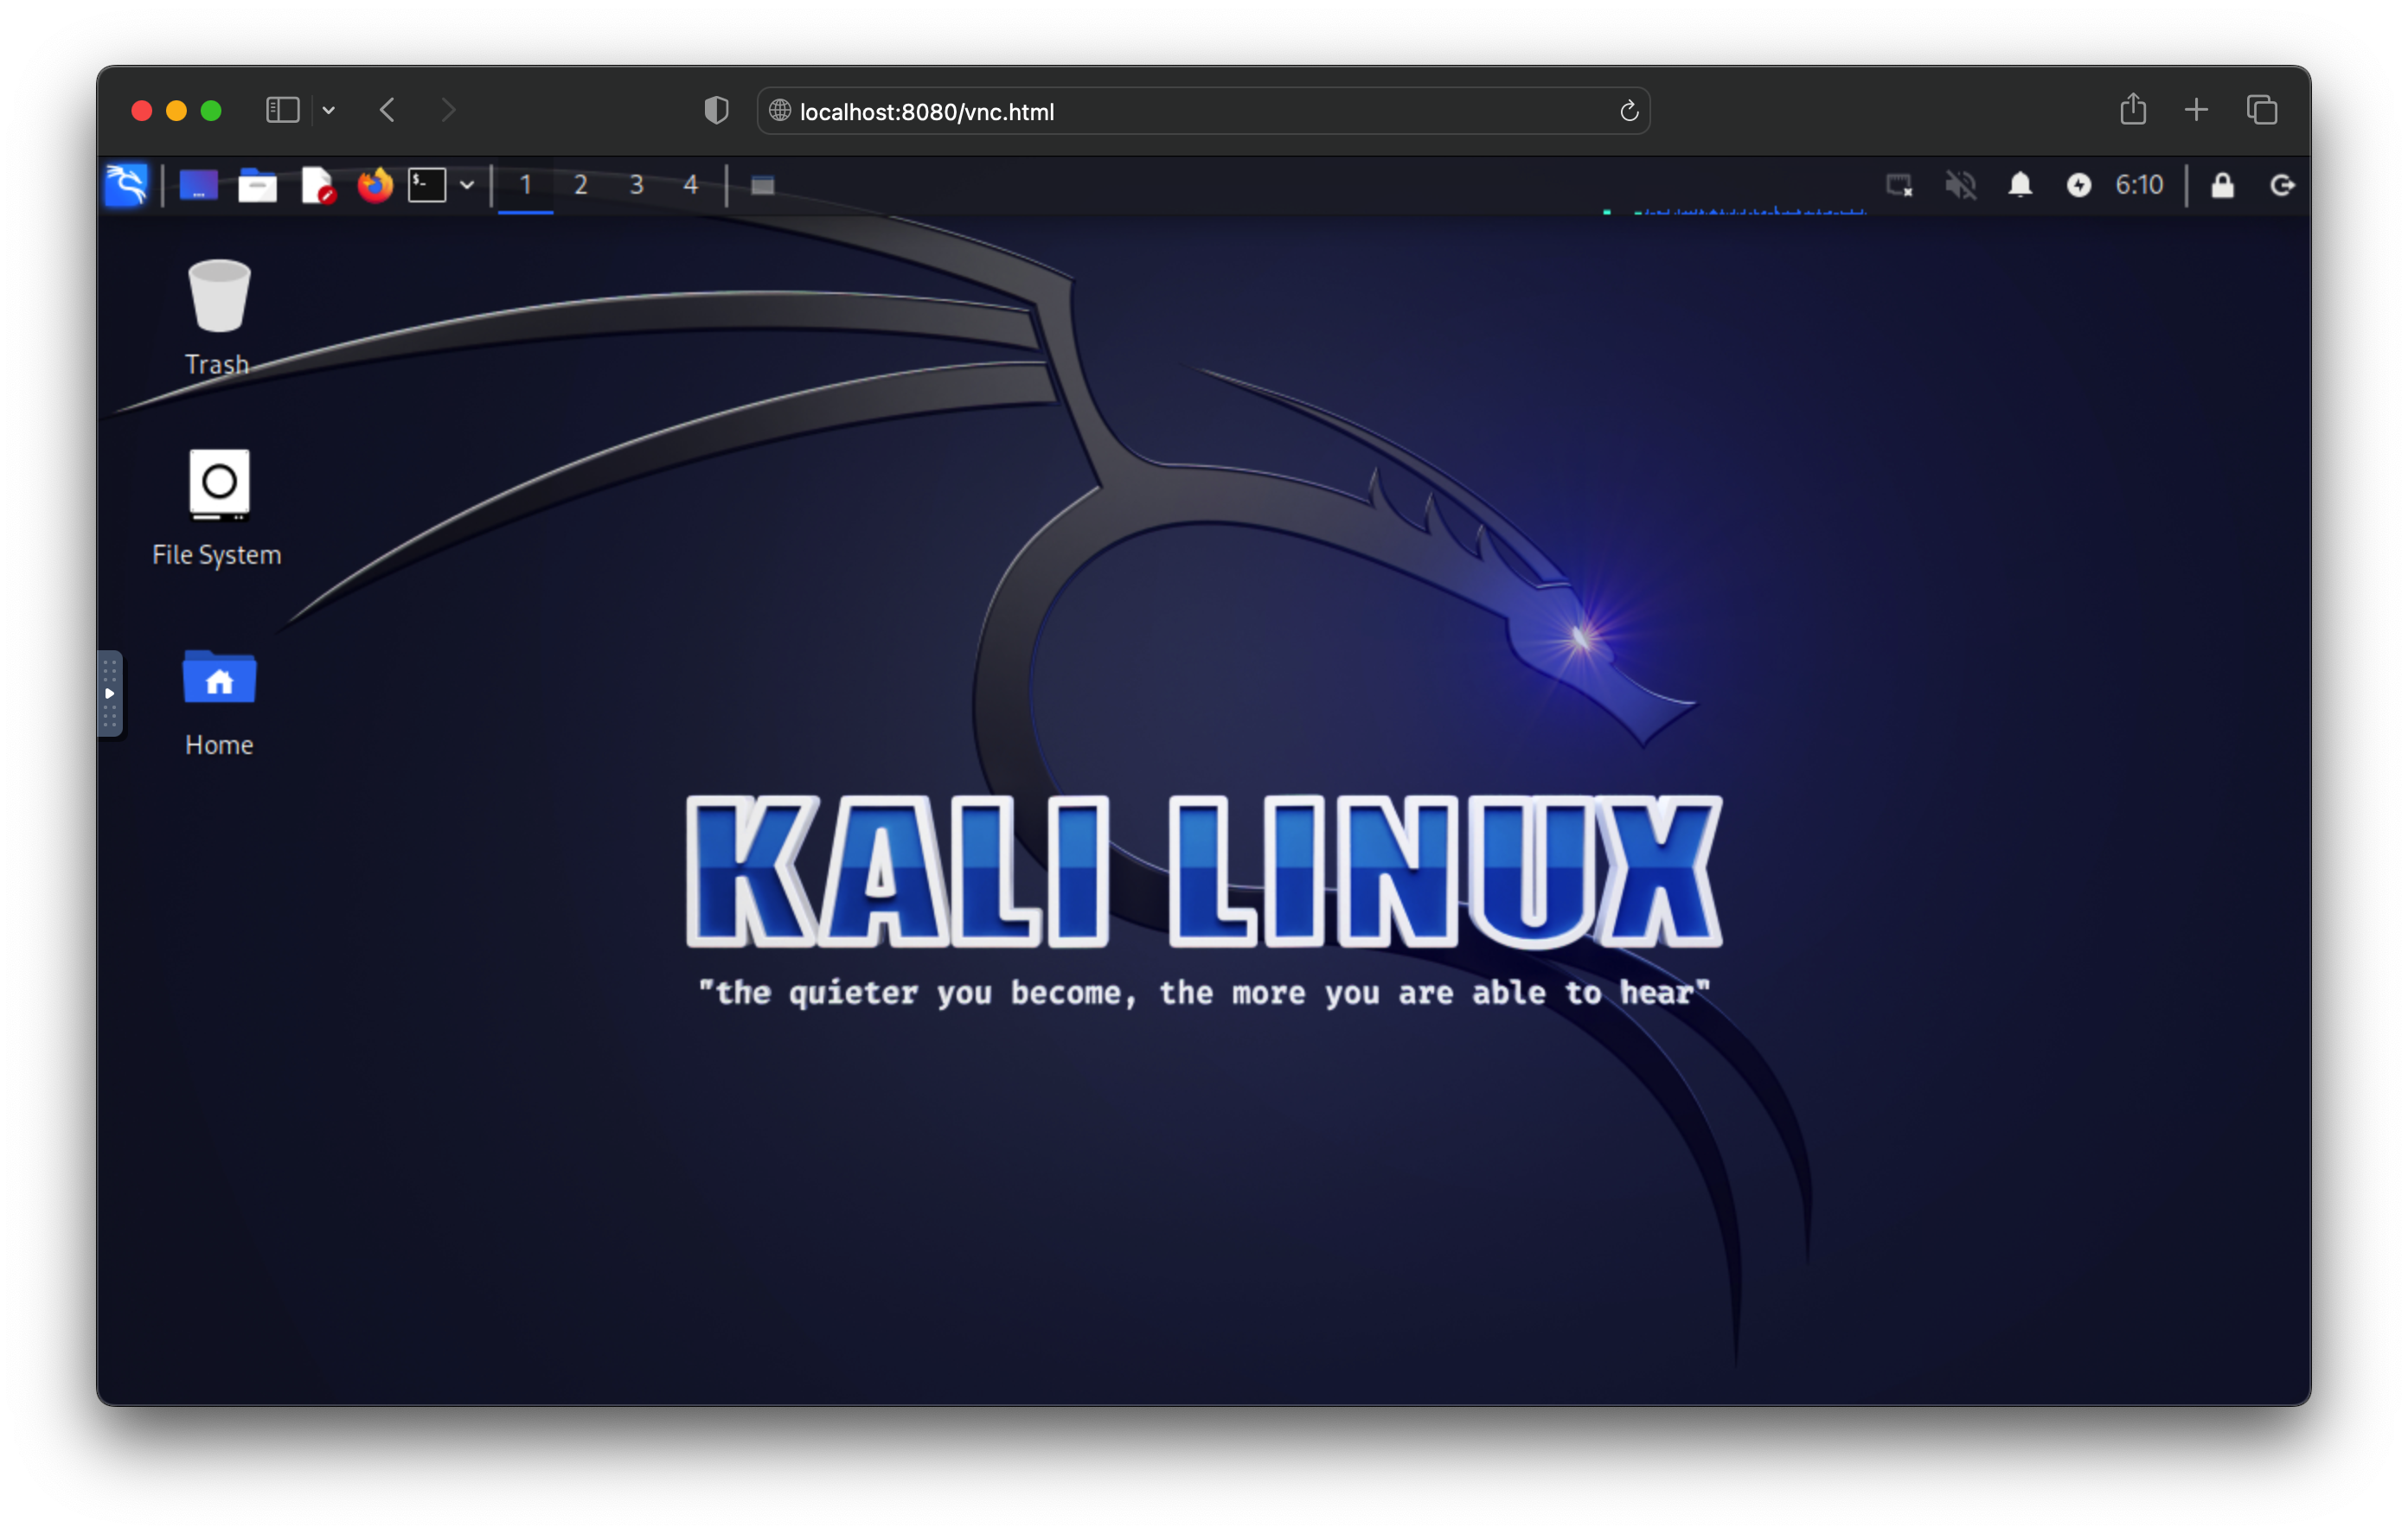Click the 6:10 clock
Screen dimensions: 2408x1534
(x=2139, y=185)
